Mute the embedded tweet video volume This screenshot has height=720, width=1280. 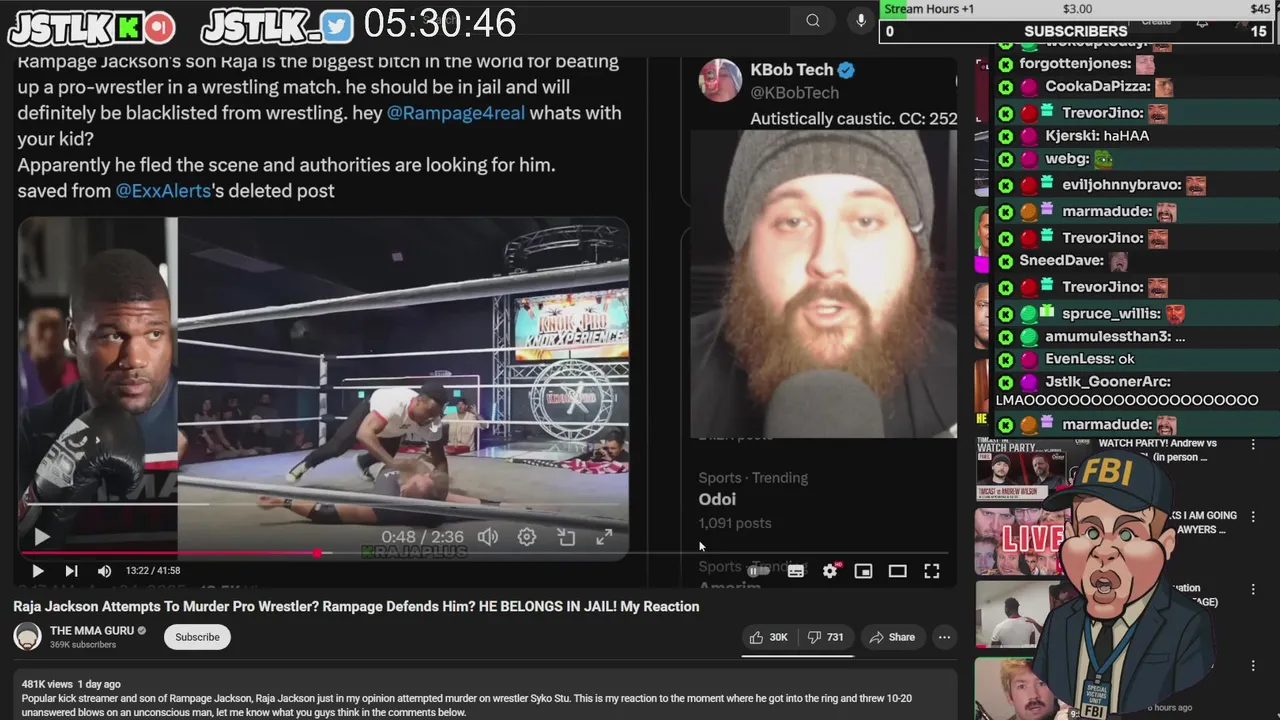(x=488, y=537)
